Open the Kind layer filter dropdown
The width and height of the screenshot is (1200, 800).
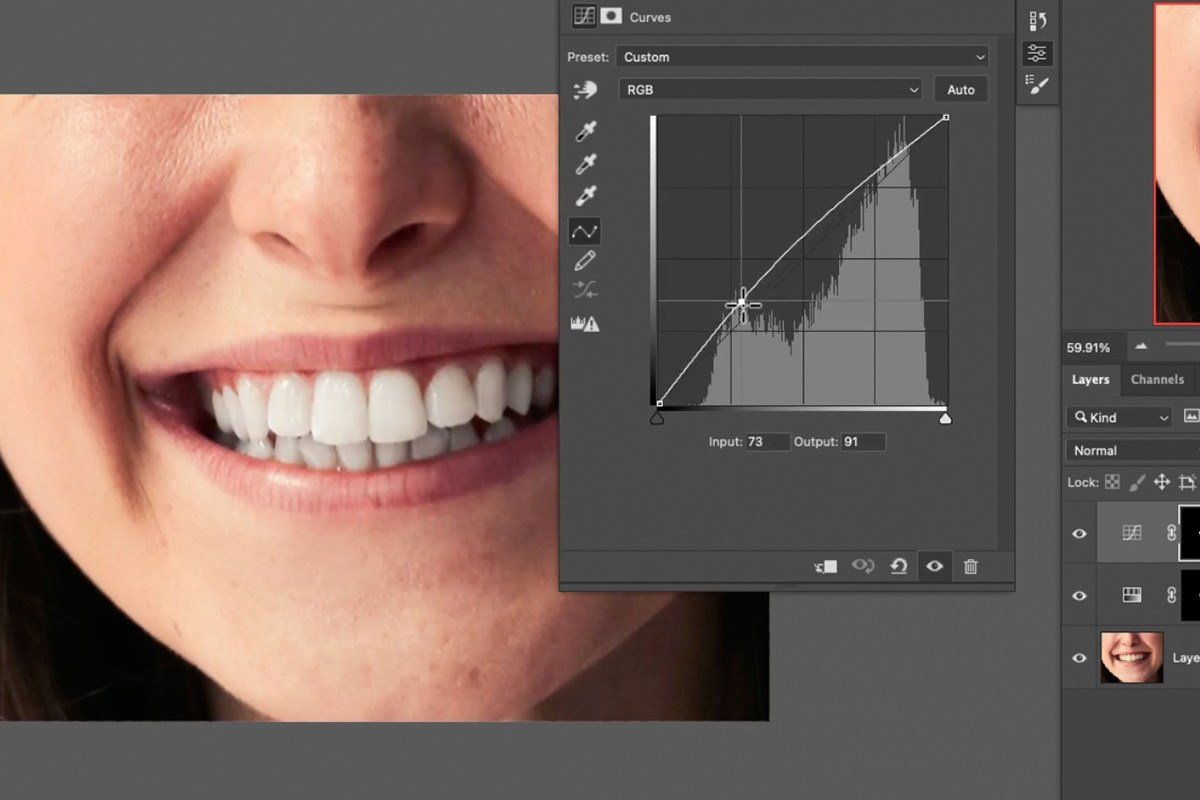click(x=1119, y=417)
